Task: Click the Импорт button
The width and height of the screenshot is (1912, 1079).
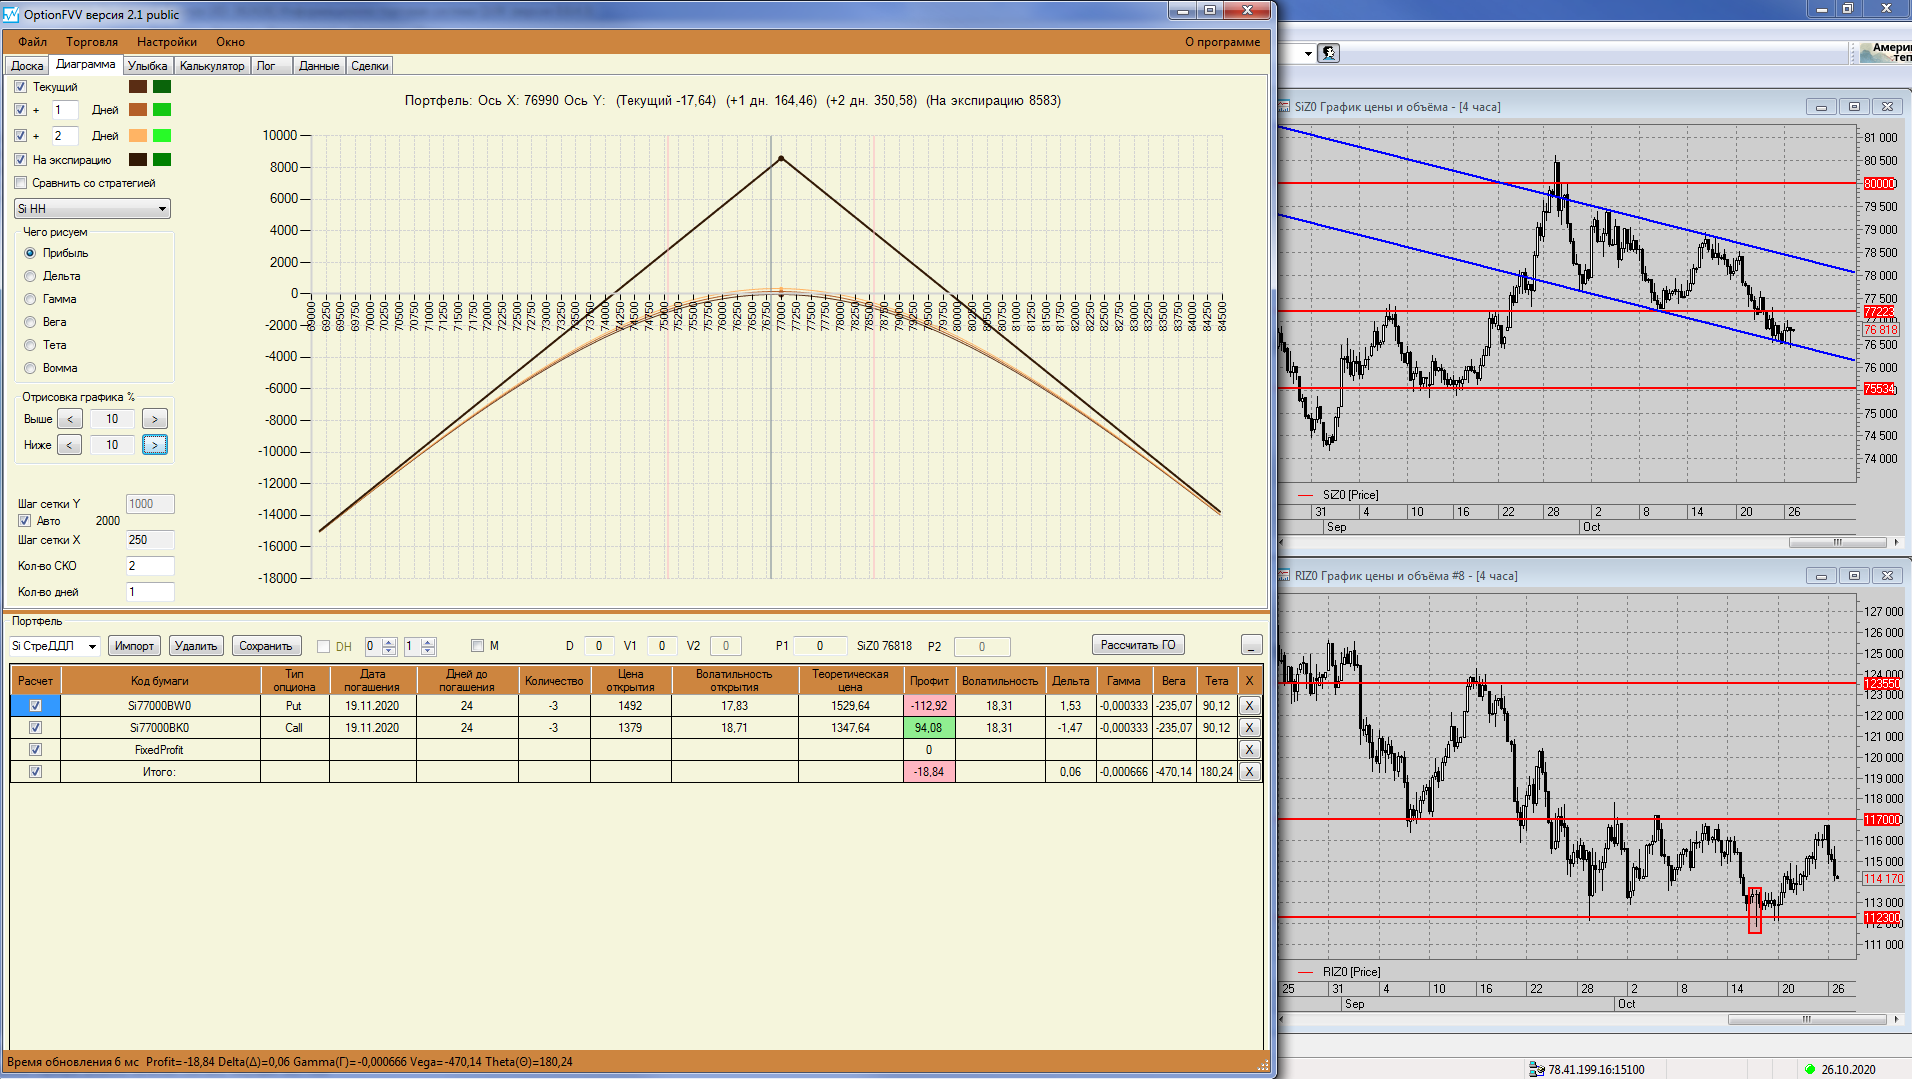Action: tap(134, 646)
